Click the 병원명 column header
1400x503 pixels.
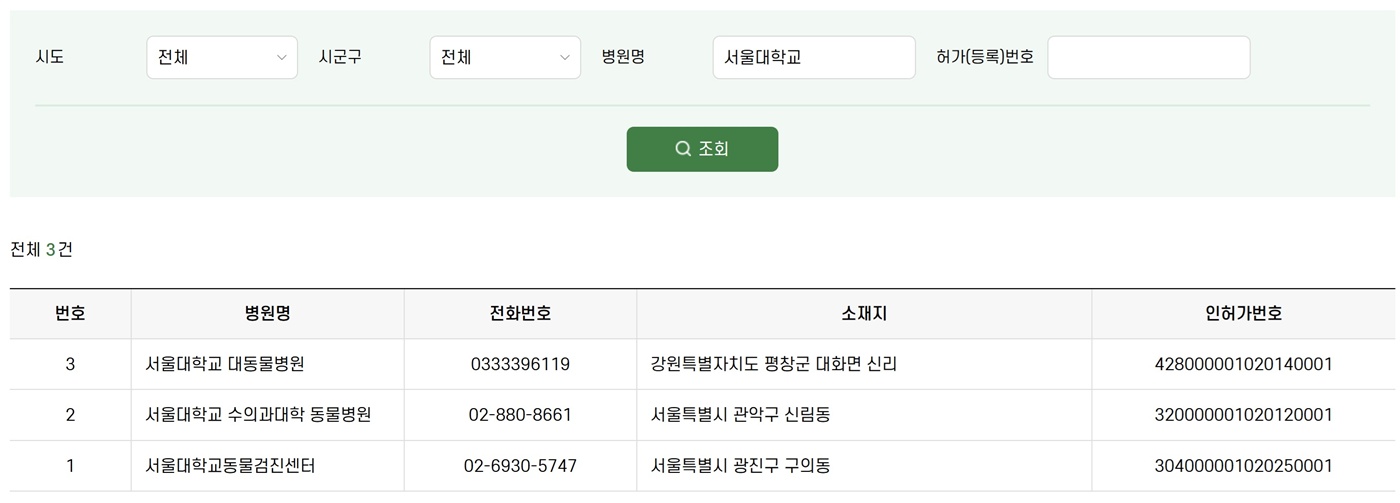tap(267, 313)
